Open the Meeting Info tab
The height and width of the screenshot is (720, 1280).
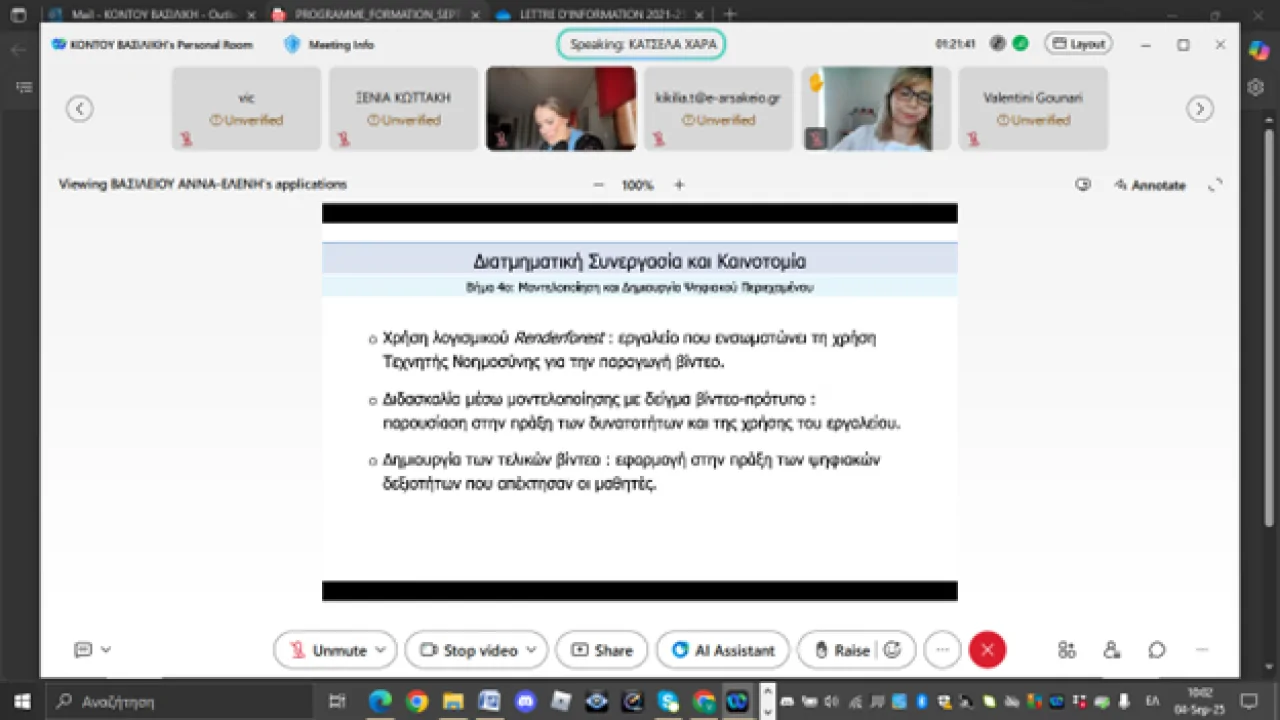click(329, 45)
